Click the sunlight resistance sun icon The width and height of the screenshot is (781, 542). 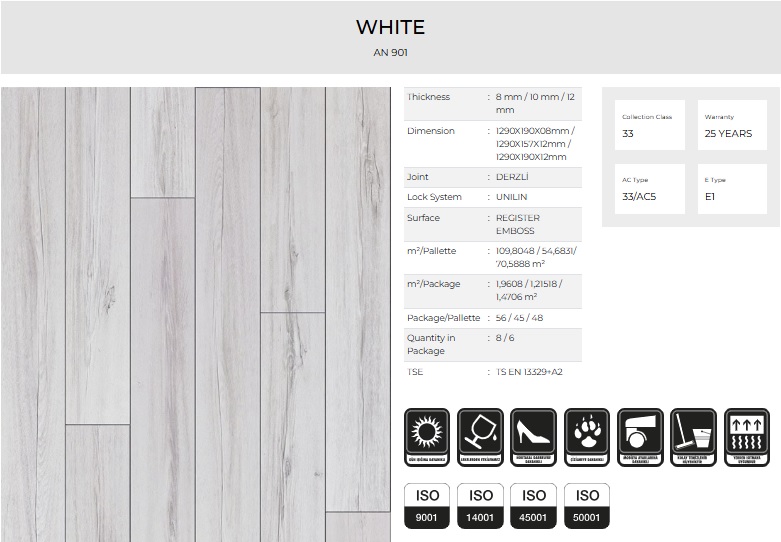(428, 437)
